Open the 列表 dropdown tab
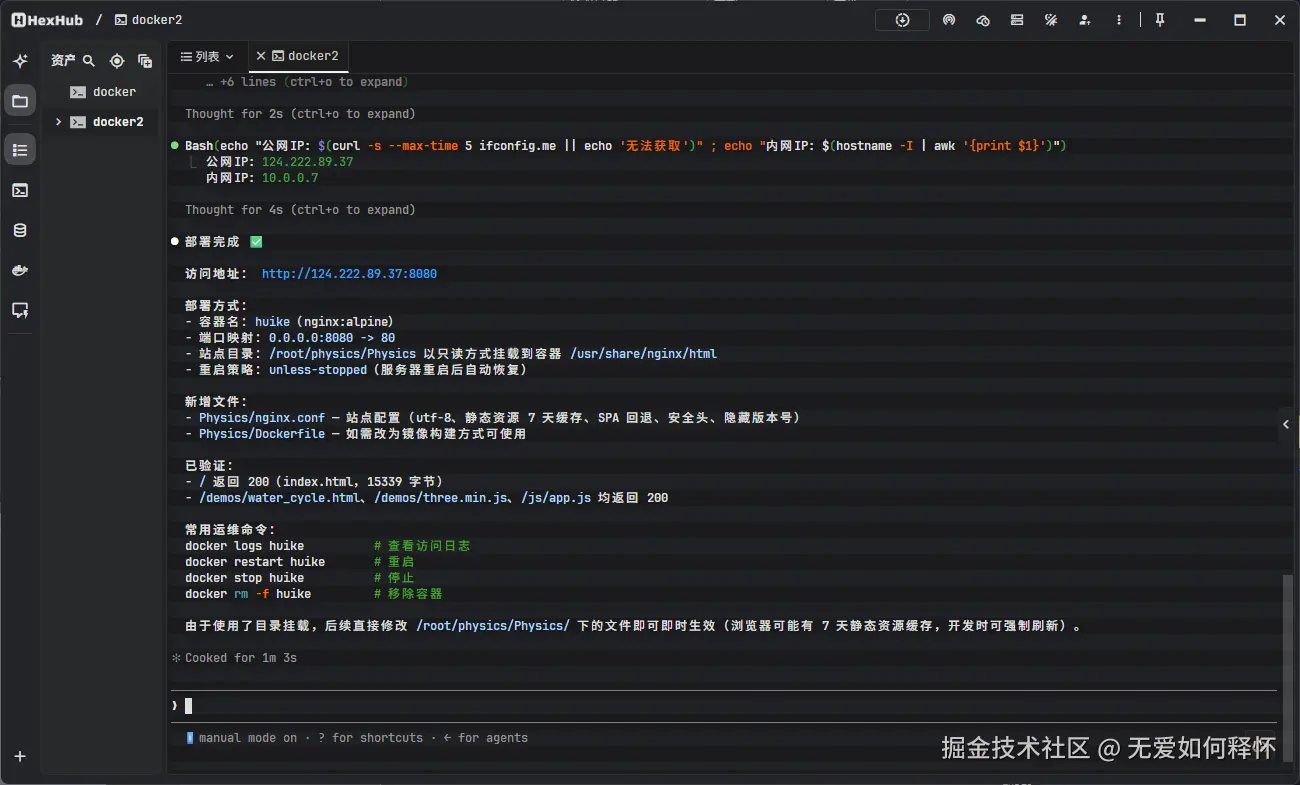This screenshot has width=1300, height=785. (207, 57)
